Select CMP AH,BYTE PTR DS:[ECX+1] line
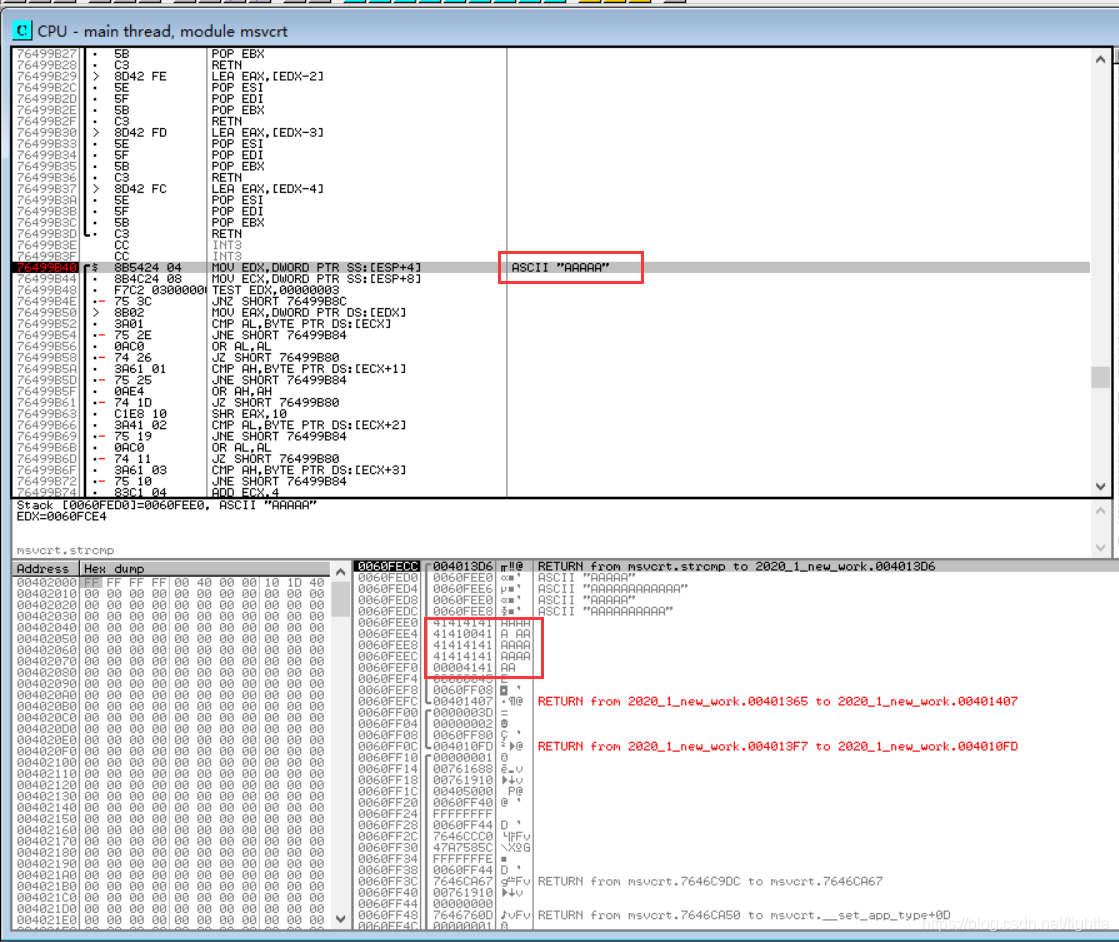1119x942 pixels. tap(308, 369)
